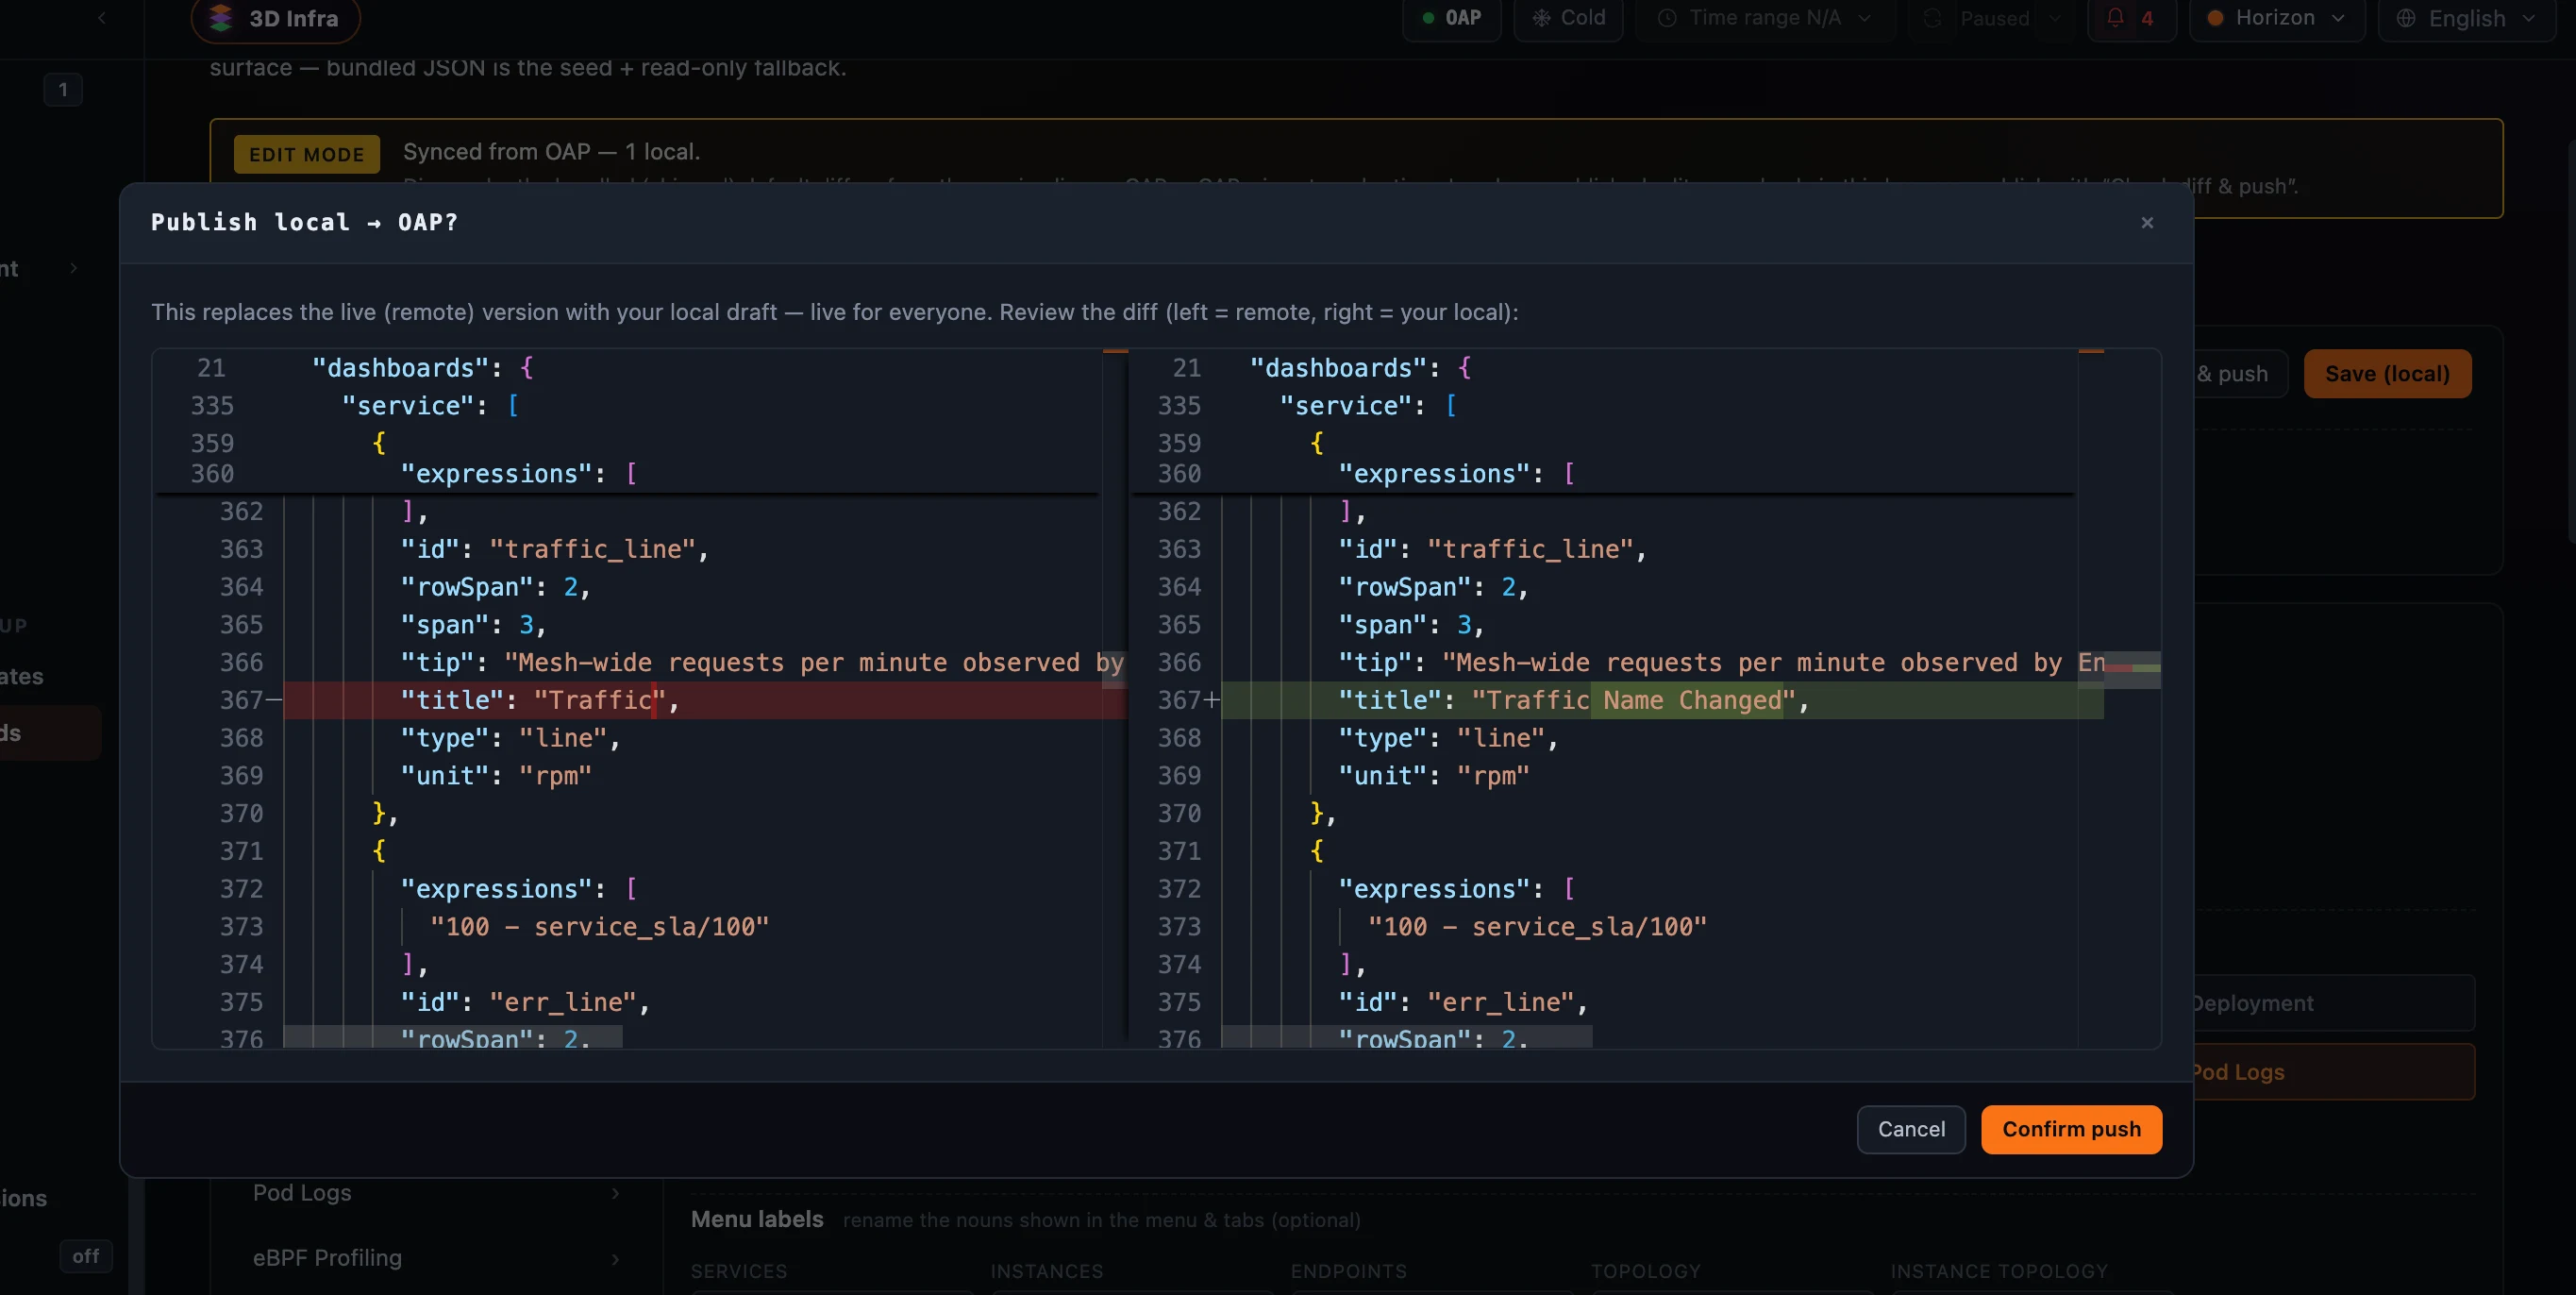Click "dashboards" sticky line in left pane

click(422, 368)
